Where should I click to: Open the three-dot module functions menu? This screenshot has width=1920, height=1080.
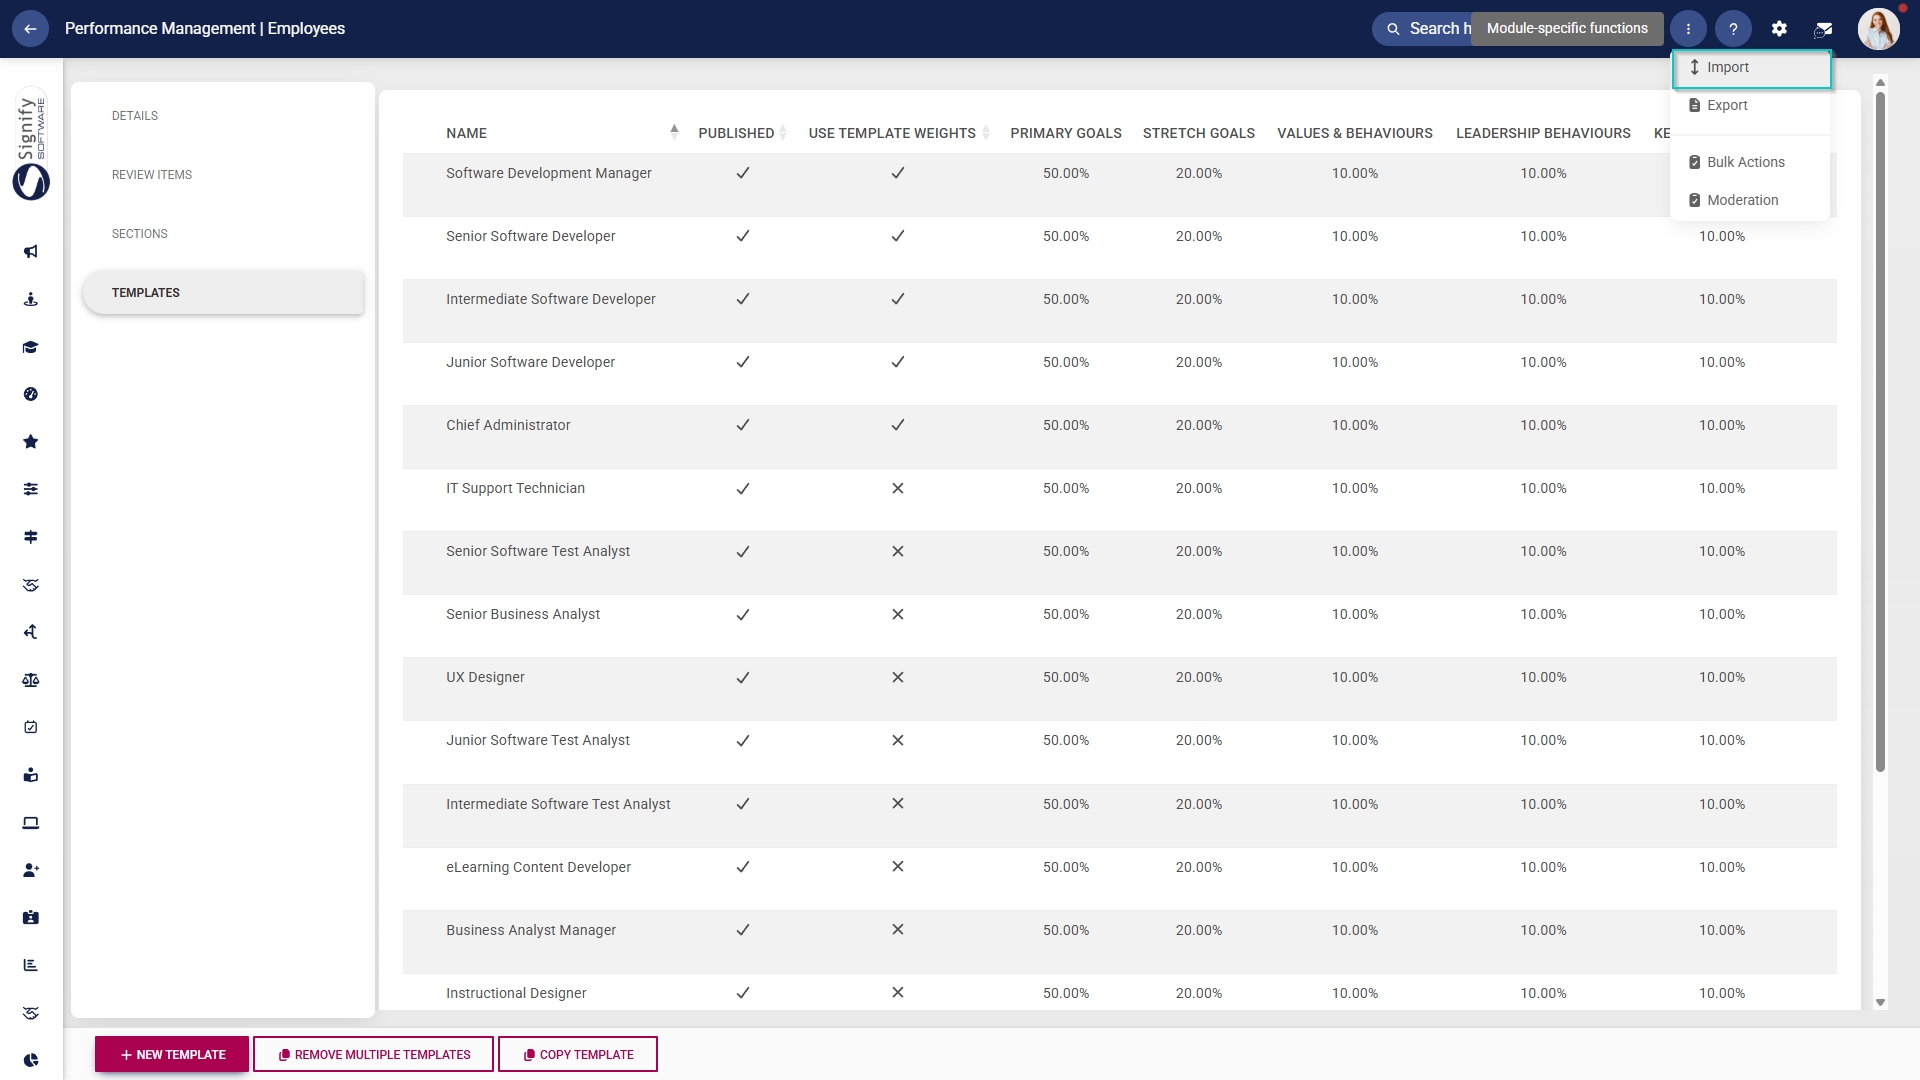pyautogui.click(x=1688, y=29)
